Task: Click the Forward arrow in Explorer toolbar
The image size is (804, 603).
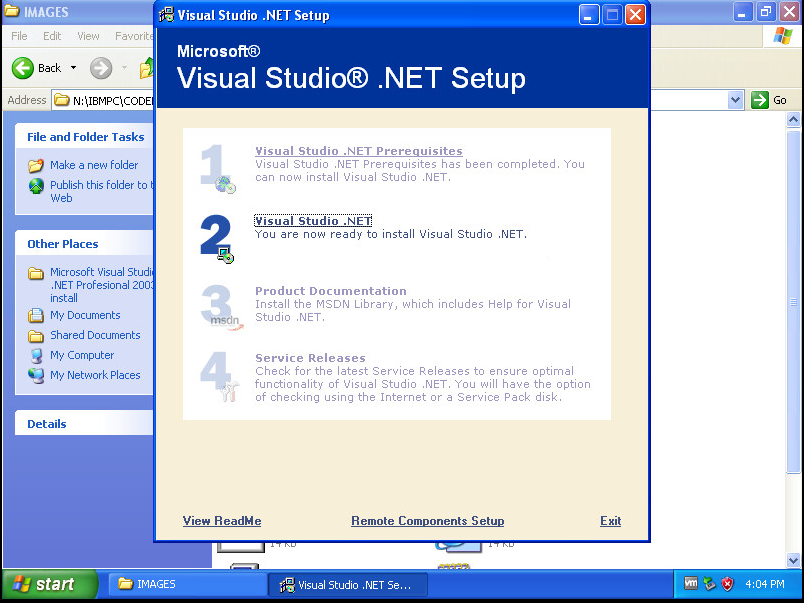Action: click(101, 68)
